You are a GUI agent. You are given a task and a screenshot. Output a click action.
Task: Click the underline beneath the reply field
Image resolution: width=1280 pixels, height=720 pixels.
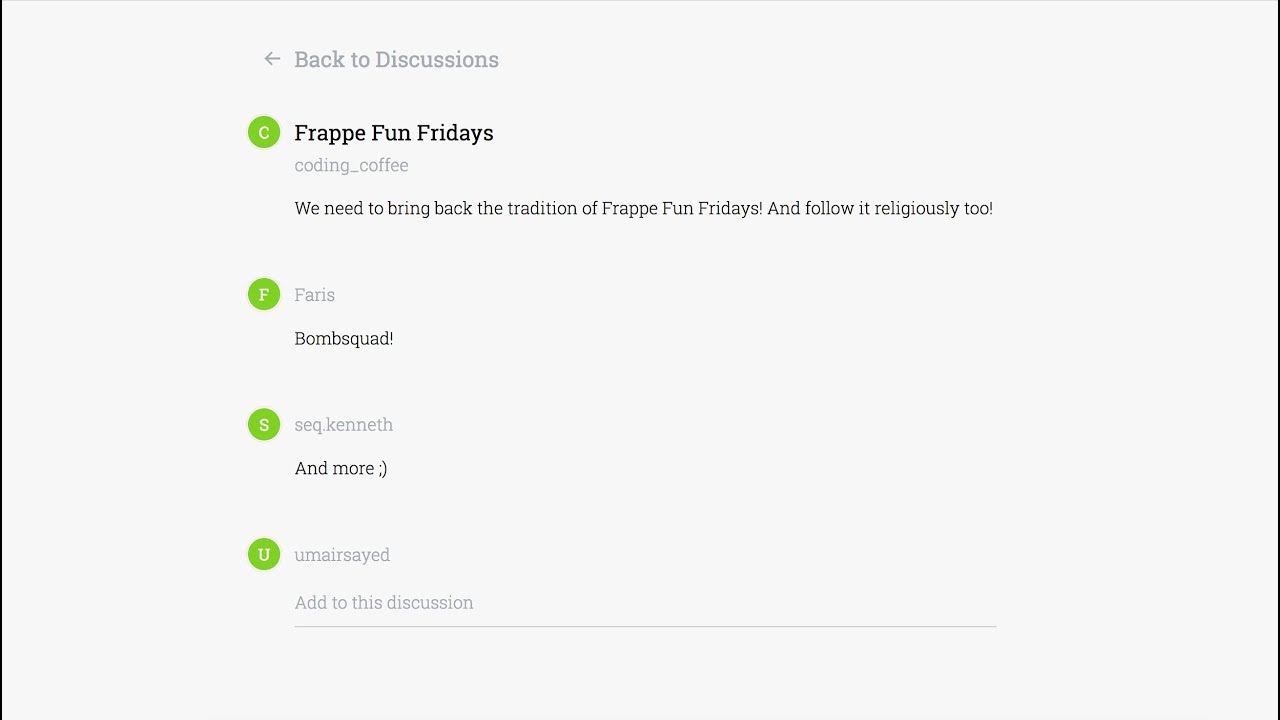pyautogui.click(x=644, y=626)
